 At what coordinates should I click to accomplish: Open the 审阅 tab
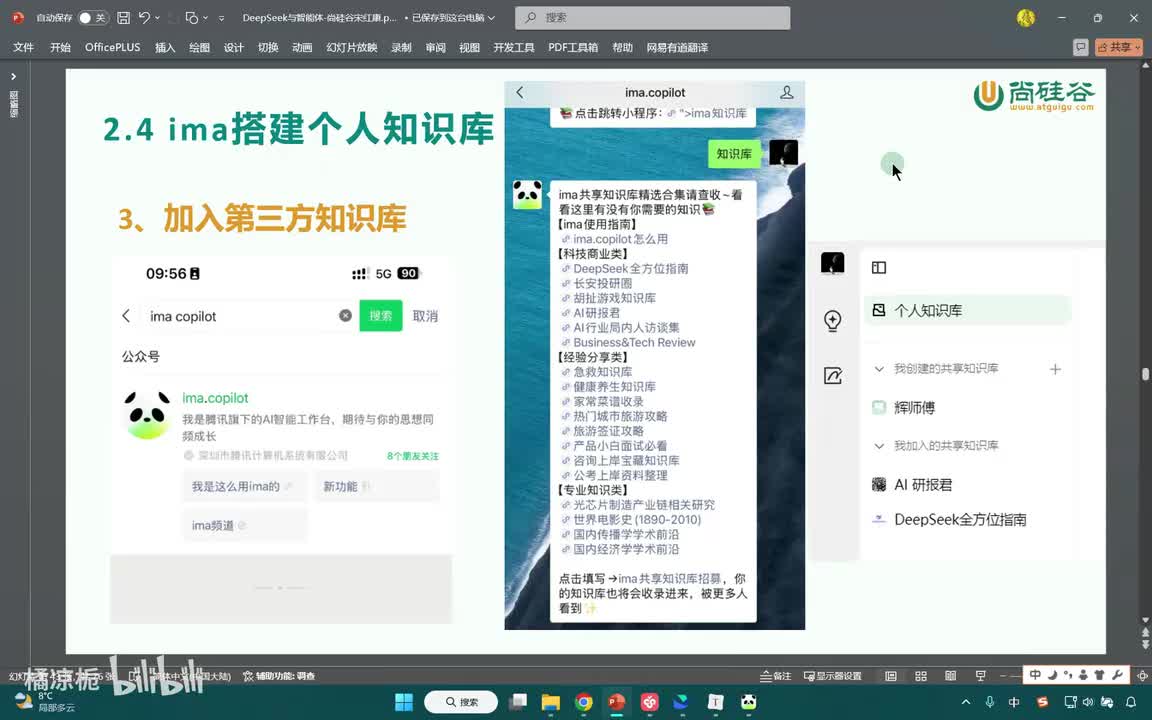tap(436, 47)
